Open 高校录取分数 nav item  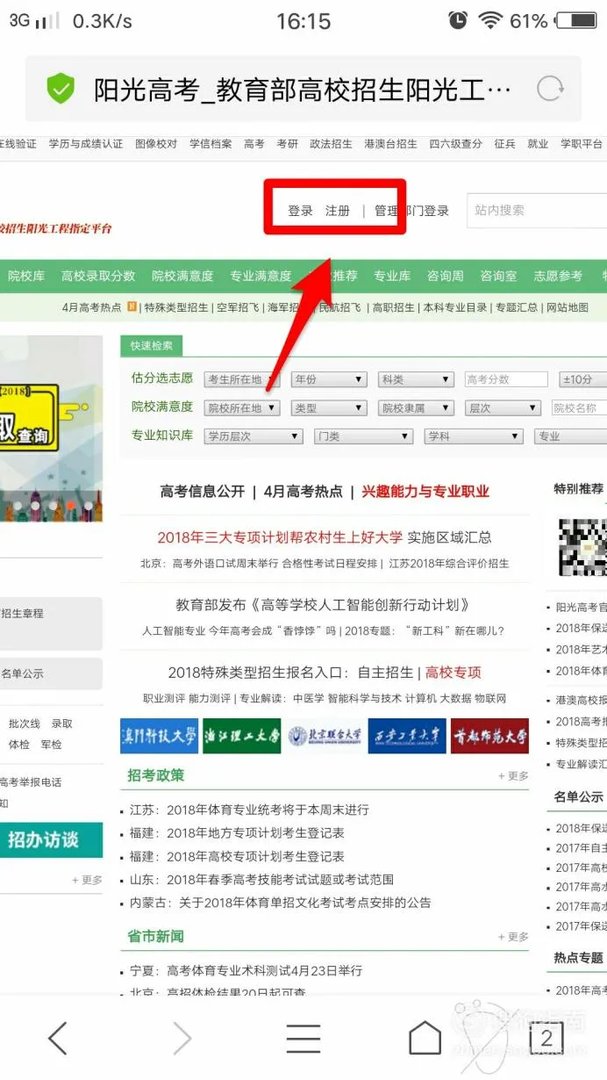coord(98,276)
